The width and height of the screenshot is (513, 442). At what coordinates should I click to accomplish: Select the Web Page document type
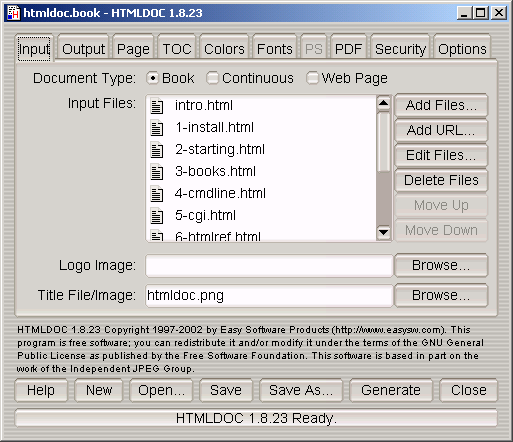(312, 78)
